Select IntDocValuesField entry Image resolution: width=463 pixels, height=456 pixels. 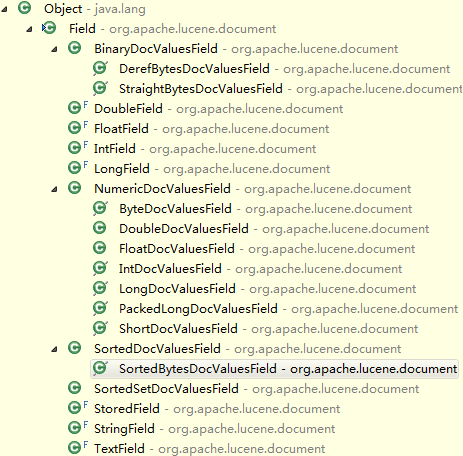pos(261,269)
